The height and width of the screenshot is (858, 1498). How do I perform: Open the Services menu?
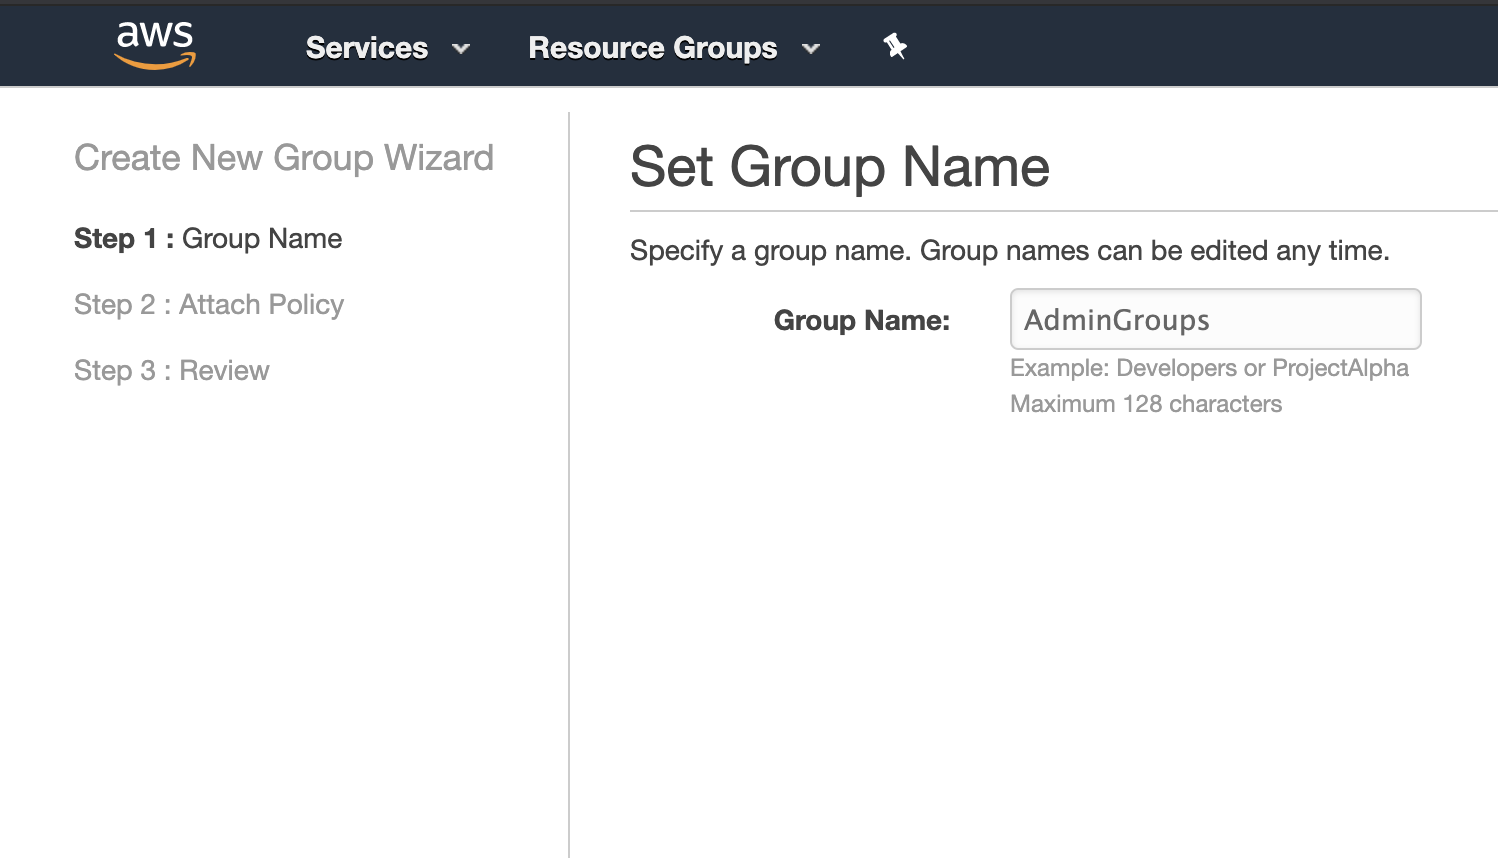[366, 48]
